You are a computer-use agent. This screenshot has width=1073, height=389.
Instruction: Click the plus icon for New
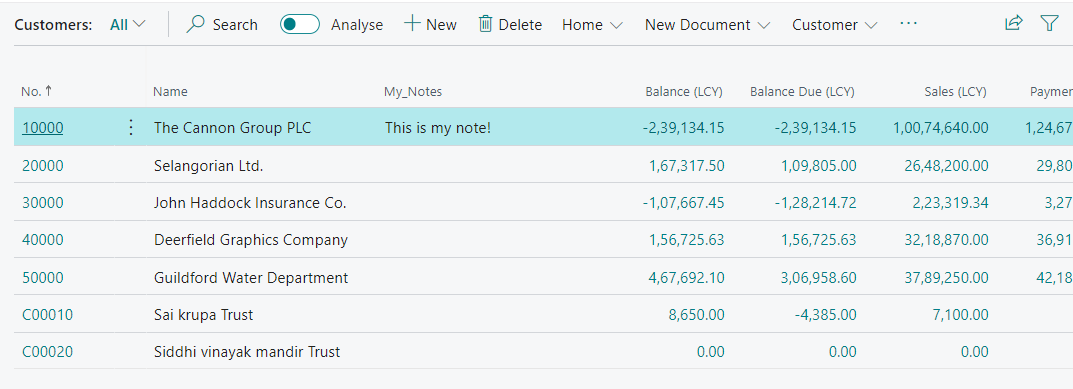pos(411,24)
